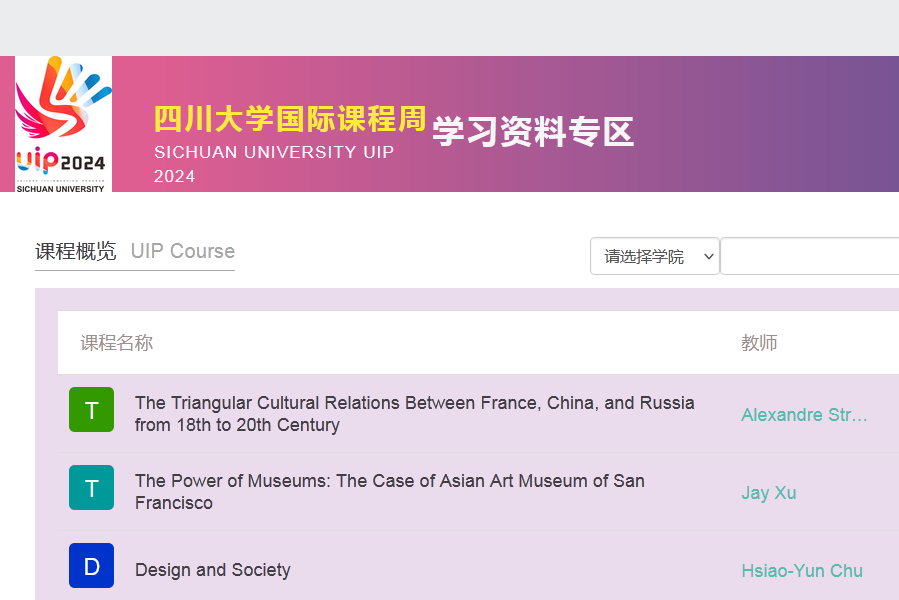Click the UIP Course heading text
Viewport: 899px width, 600px height.
pyautogui.click(x=183, y=251)
